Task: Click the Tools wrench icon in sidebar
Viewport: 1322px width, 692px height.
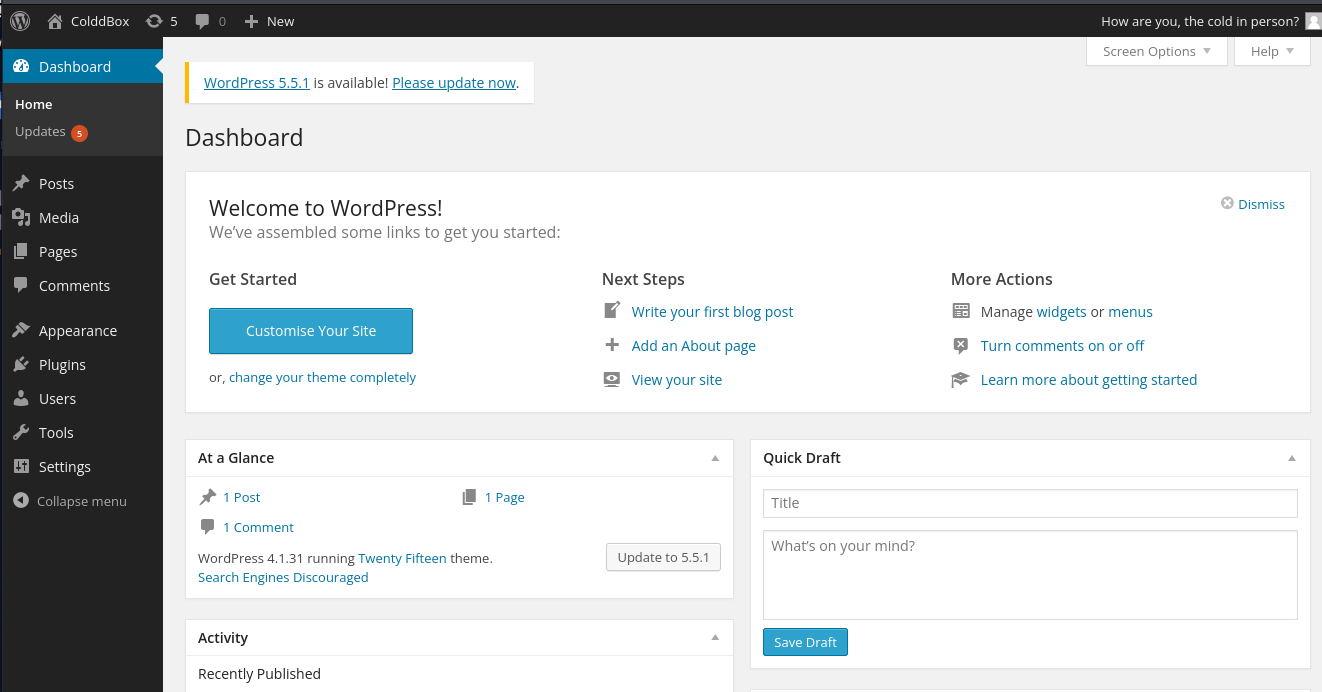Action: (20, 432)
